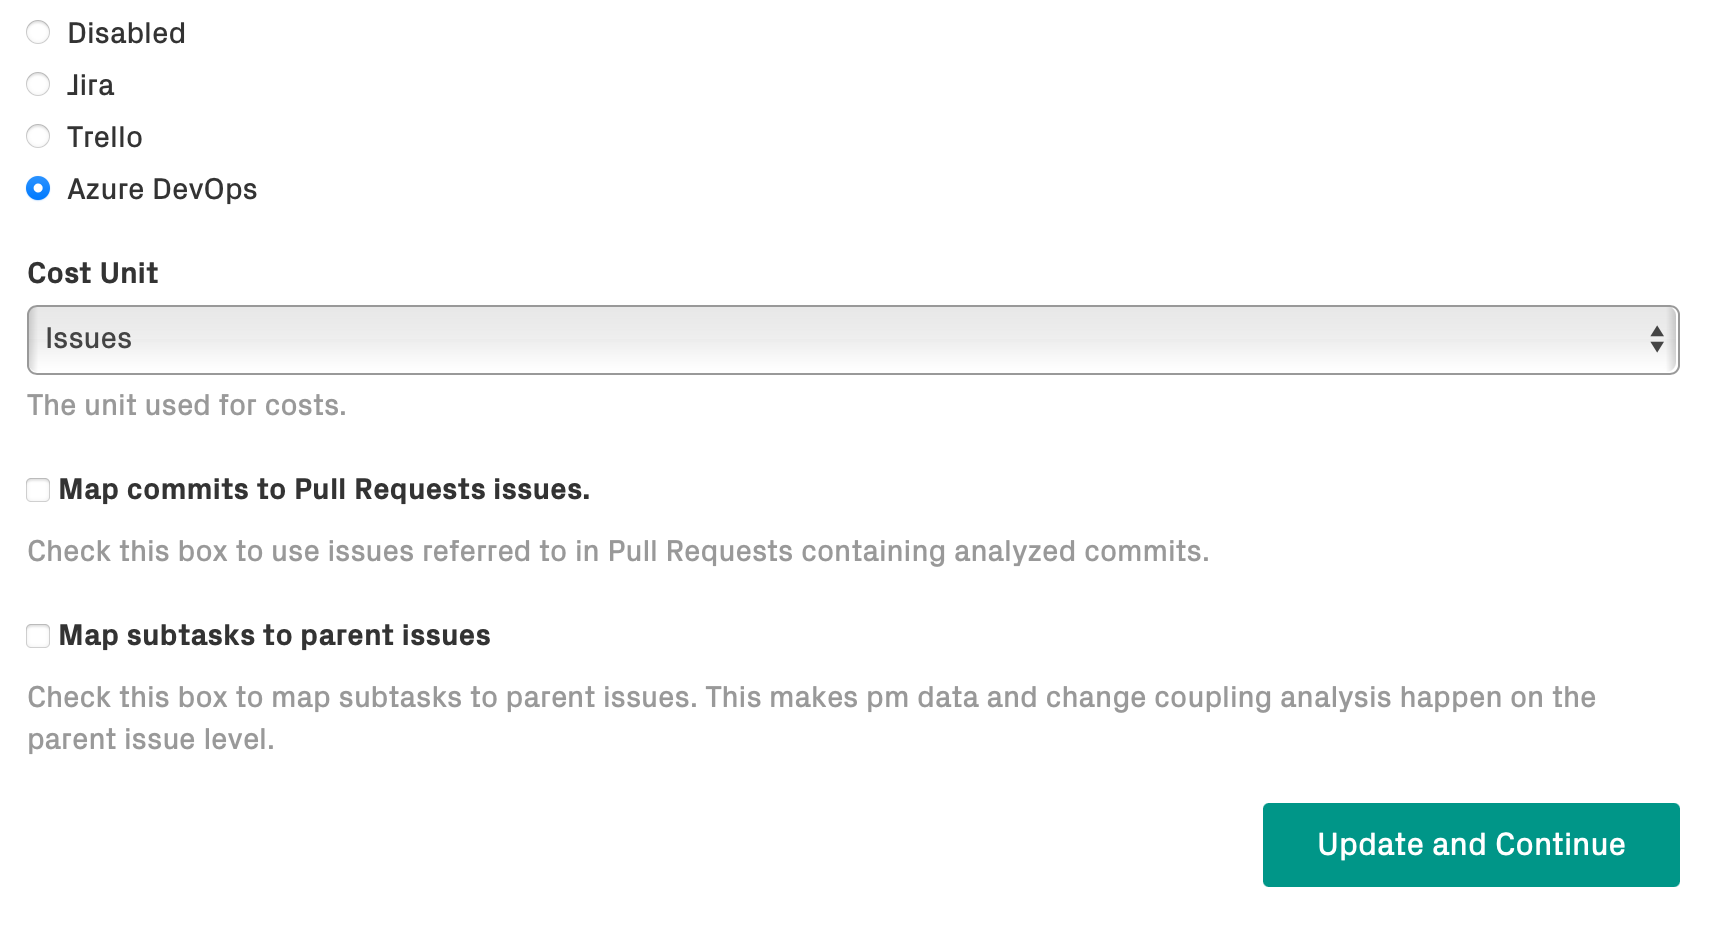The image size is (1724, 928).
Task: Select the Disabled radio button
Action: click(38, 33)
